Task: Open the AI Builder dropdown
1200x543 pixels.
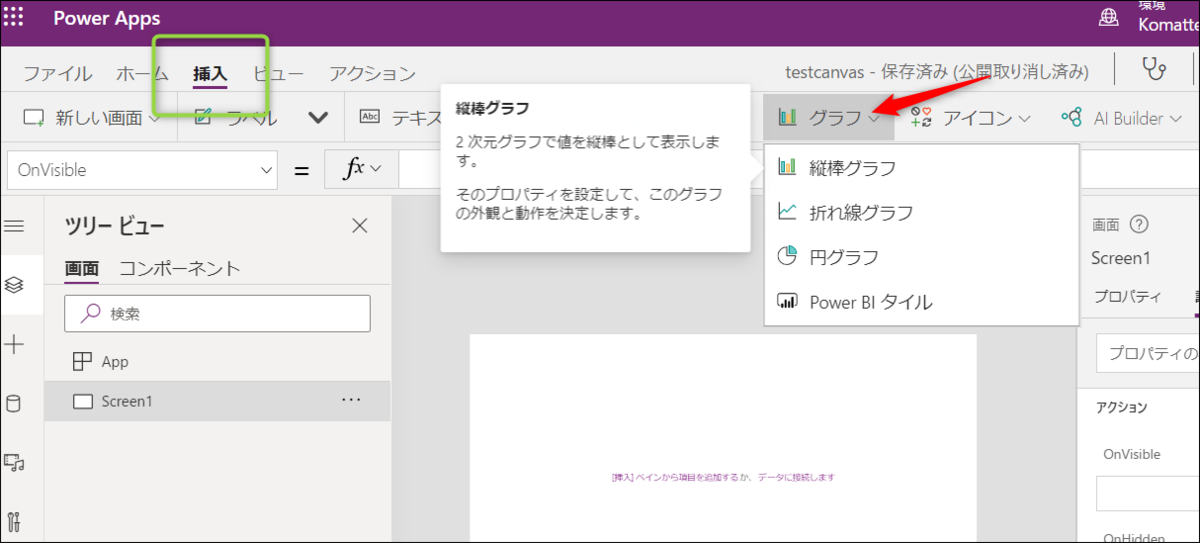Action: pos(1121,118)
